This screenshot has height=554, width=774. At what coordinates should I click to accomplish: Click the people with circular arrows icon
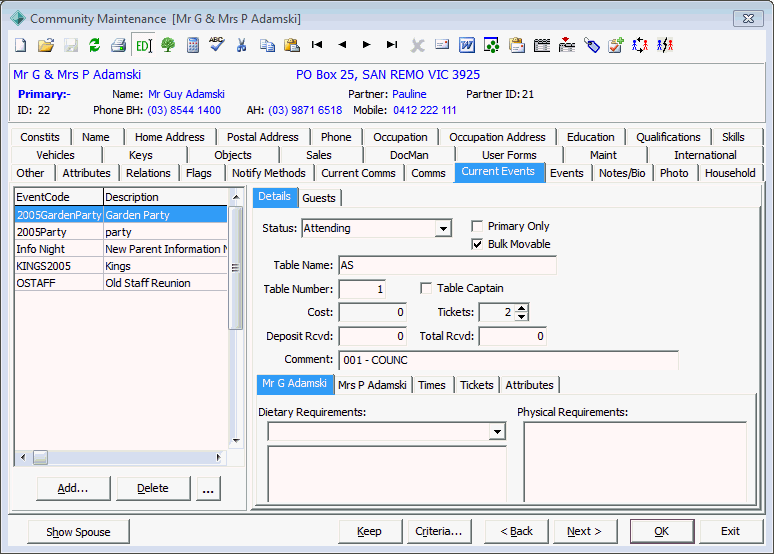[x=640, y=45]
